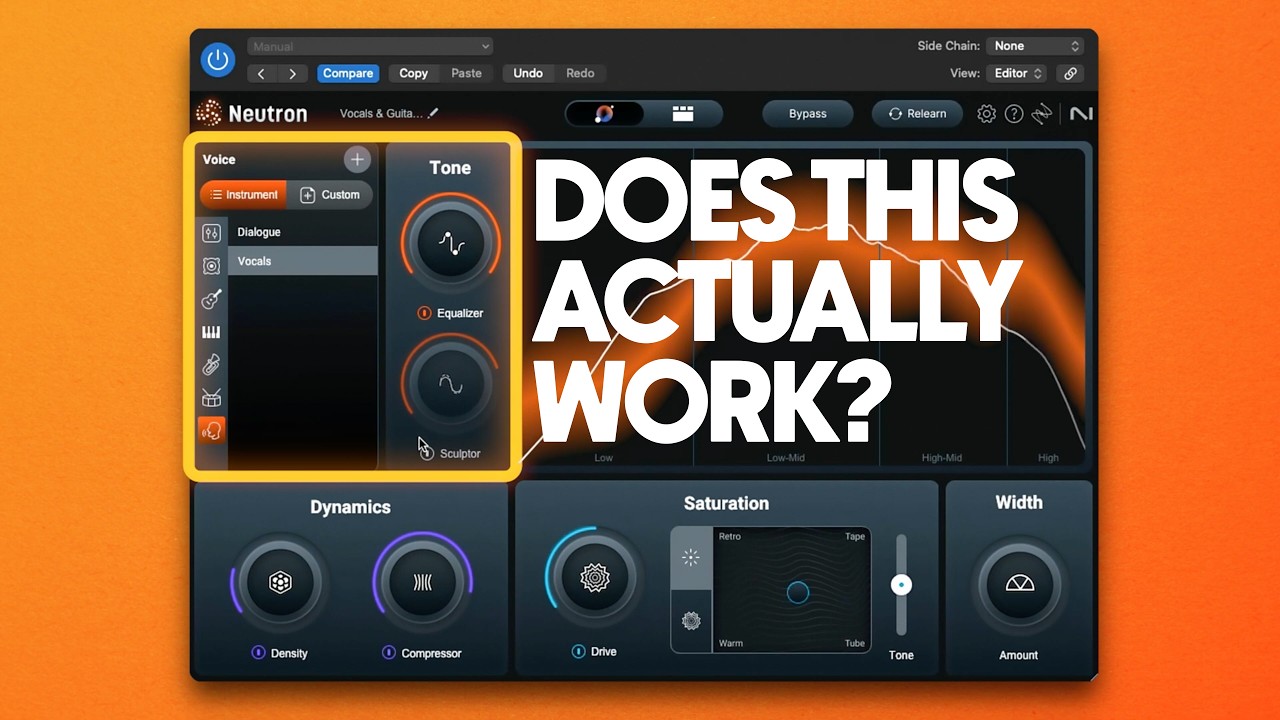The height and width of the screenshot is (720, 1280).
Task: Select the bass speaker category icon
Action: (211, 266)
